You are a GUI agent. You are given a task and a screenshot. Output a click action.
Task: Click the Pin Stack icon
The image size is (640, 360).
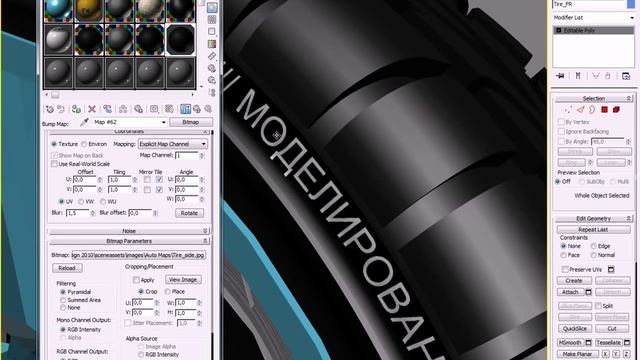560,76
